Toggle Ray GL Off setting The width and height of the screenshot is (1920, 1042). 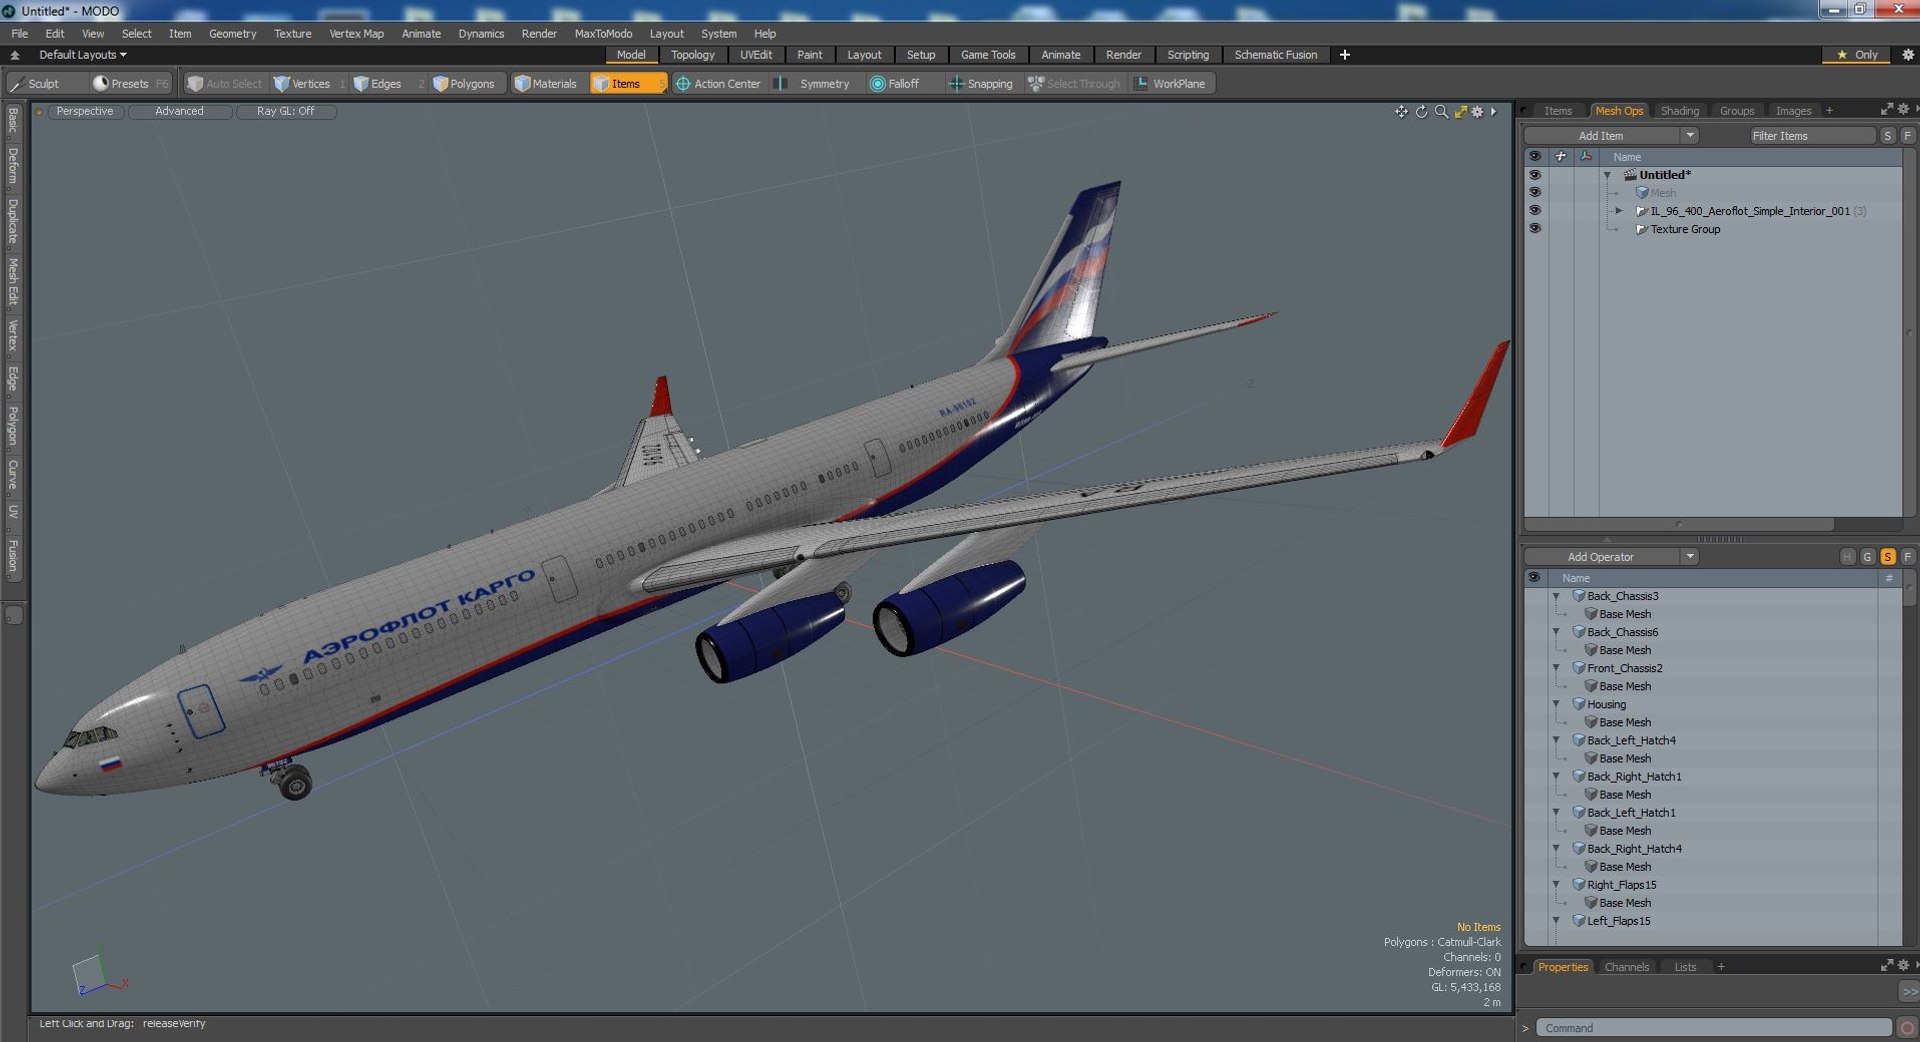tap(285, 112)
